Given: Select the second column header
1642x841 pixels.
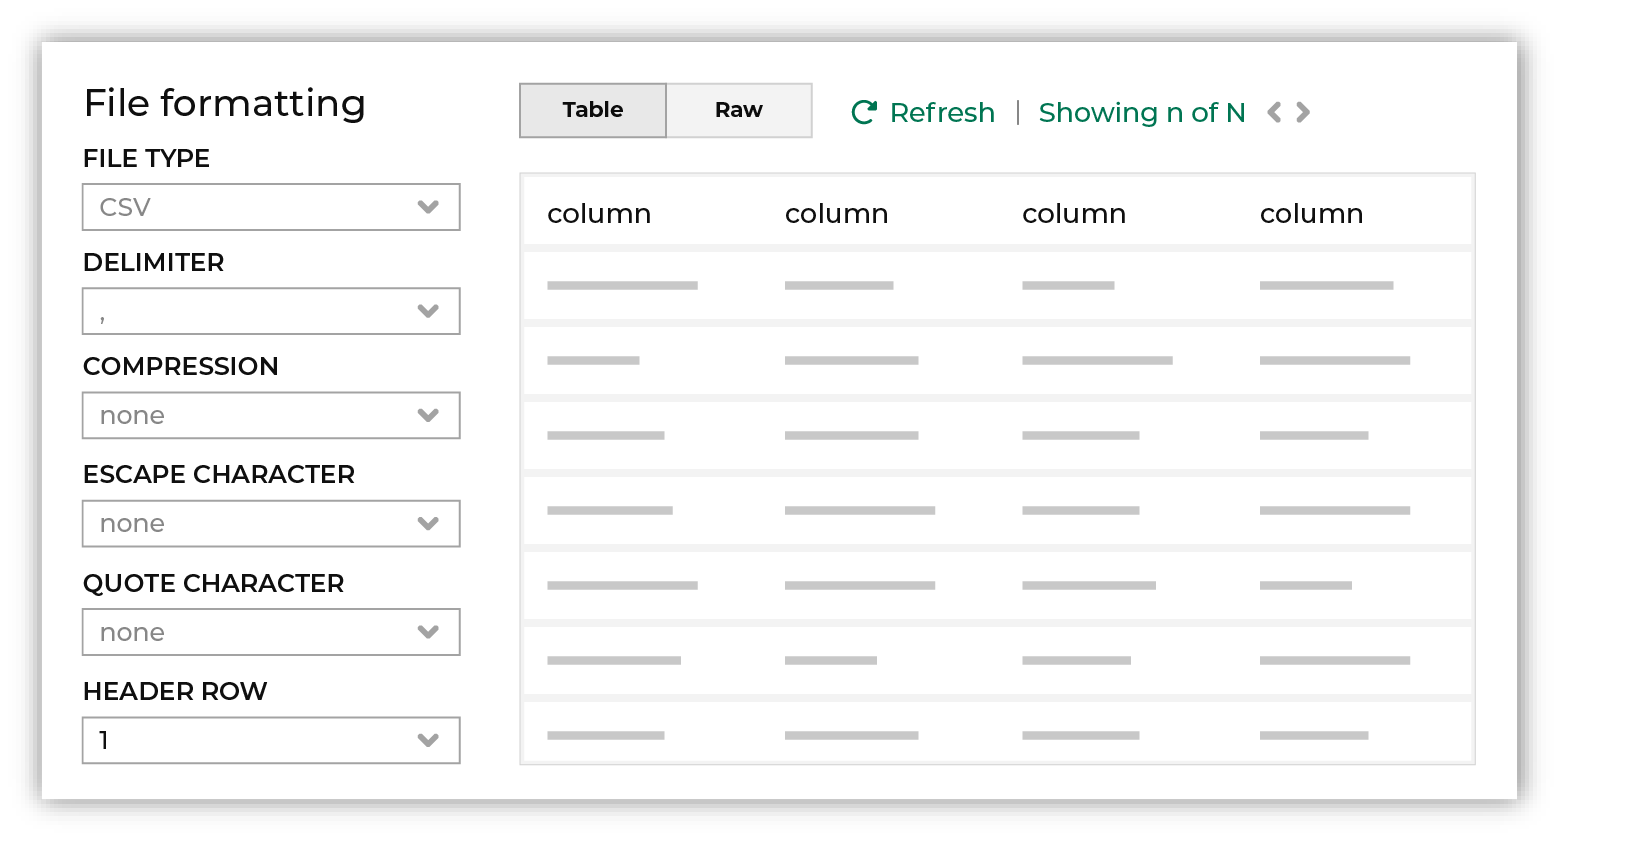Looking at the screenshot, I should (x=836, y=214).
